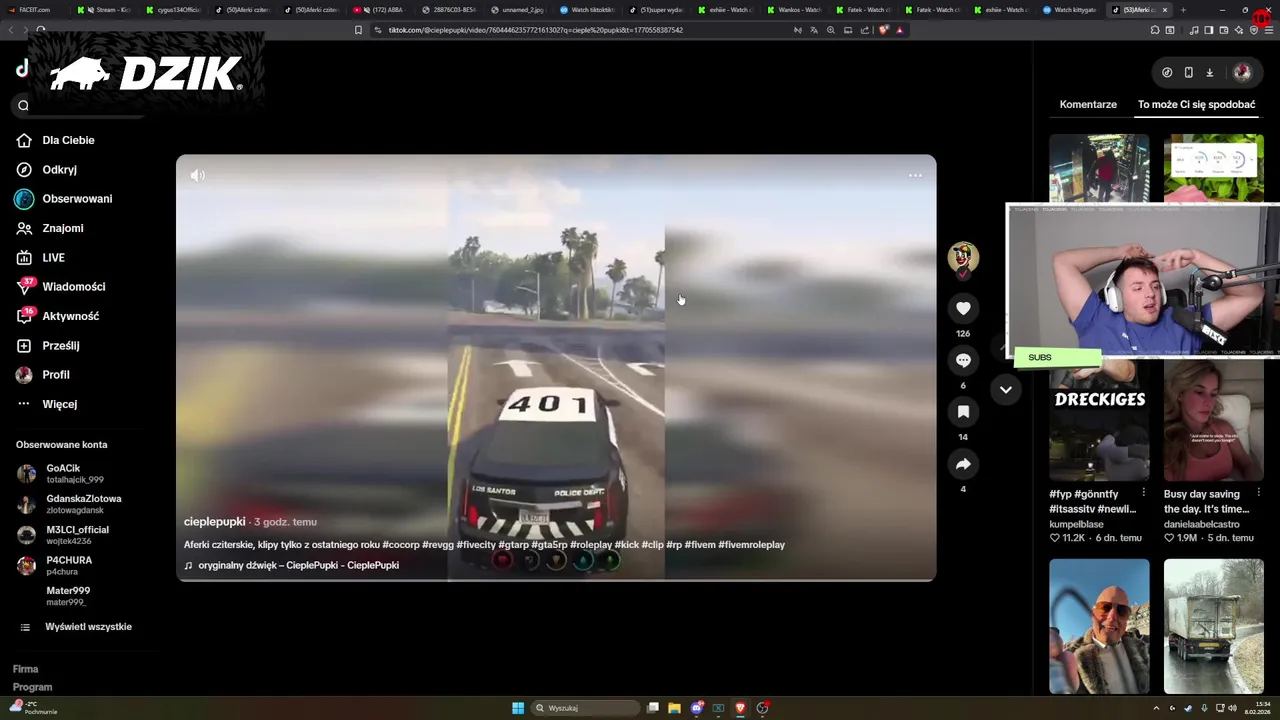
Task: Open followed account GdanskaZlotowa
Action: pos(70,504)
